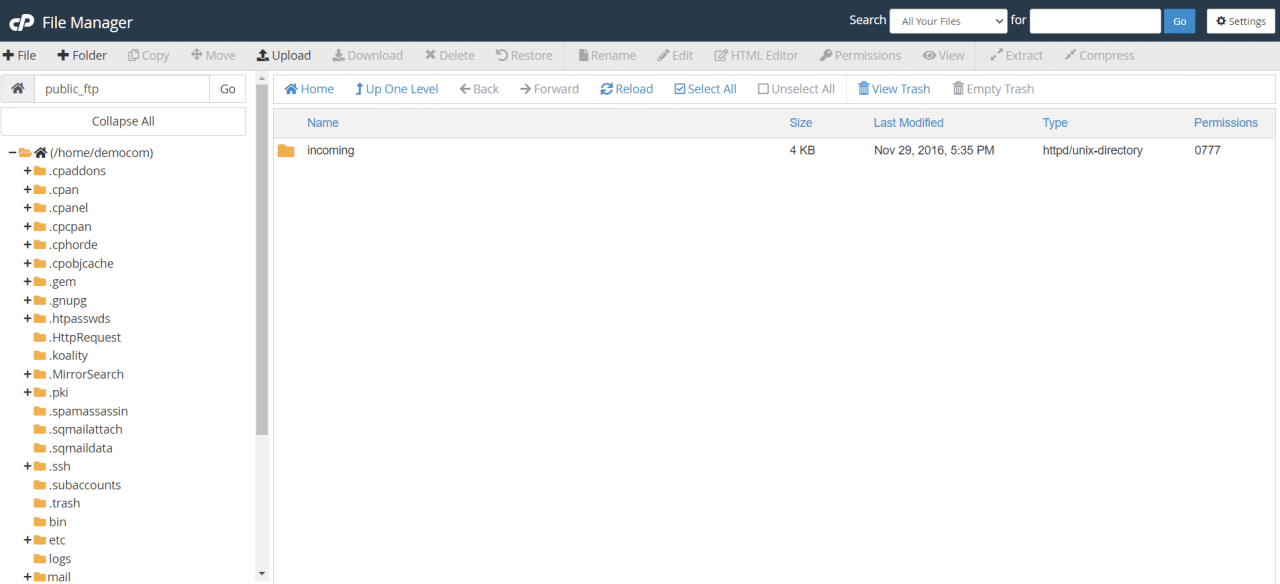
Task: Reload the current directory listing
Action: point(626,88)
